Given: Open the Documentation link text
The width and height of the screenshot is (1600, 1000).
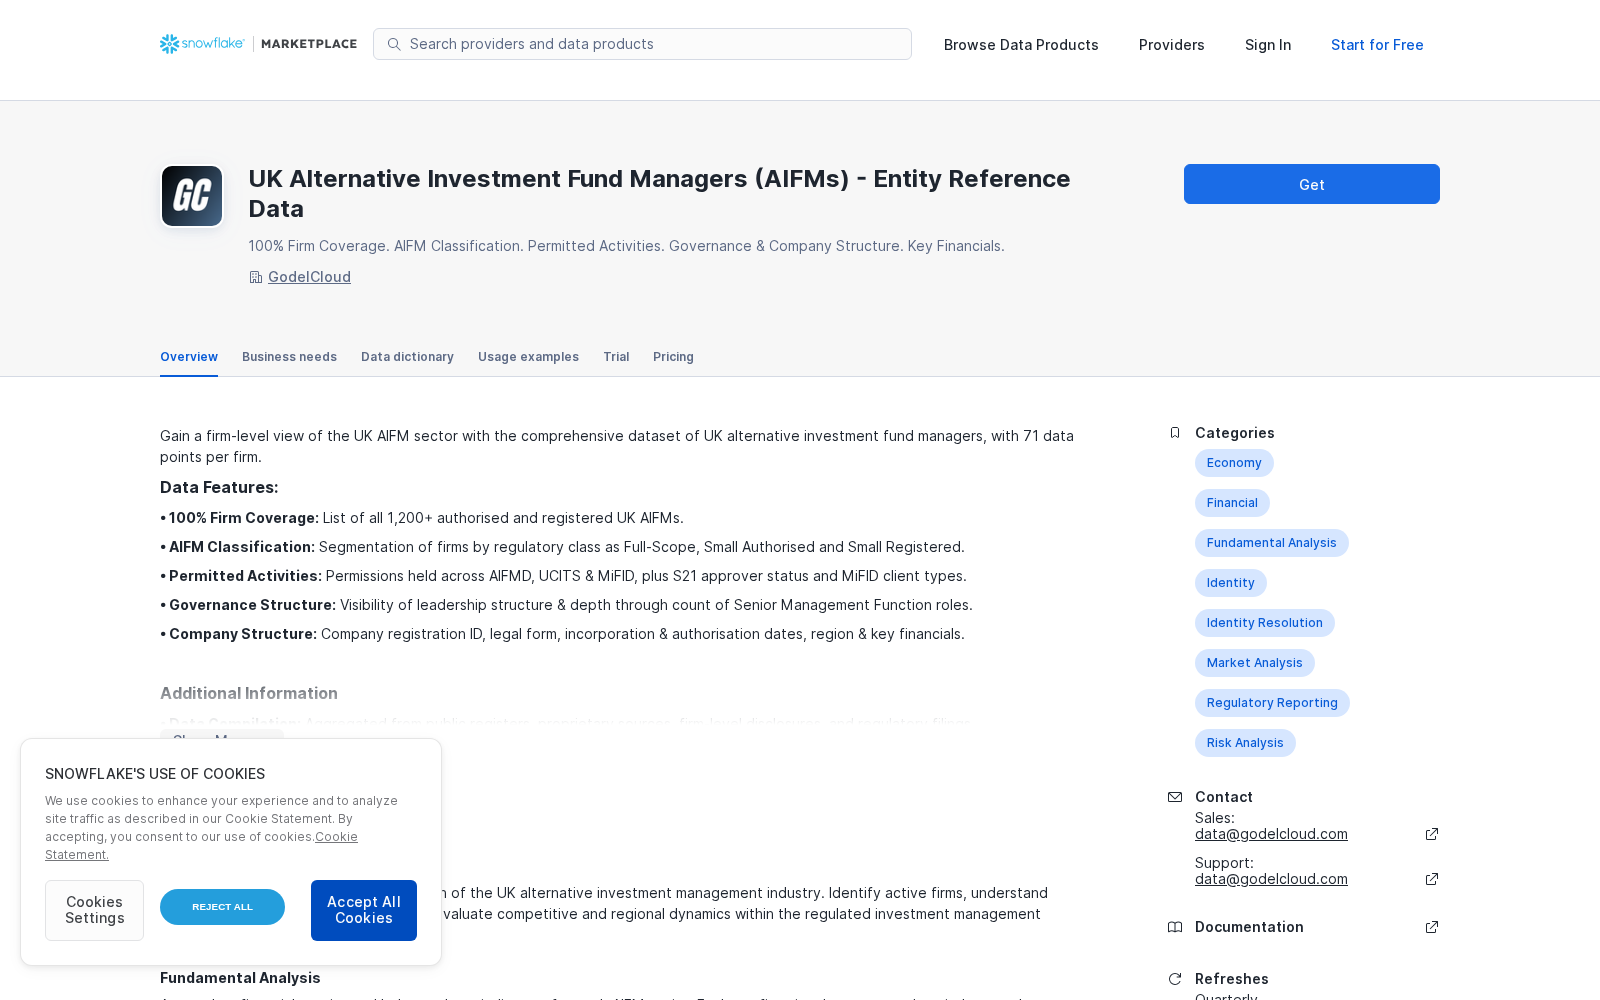Looking at the screenshot, I should tap(1249, 927).
